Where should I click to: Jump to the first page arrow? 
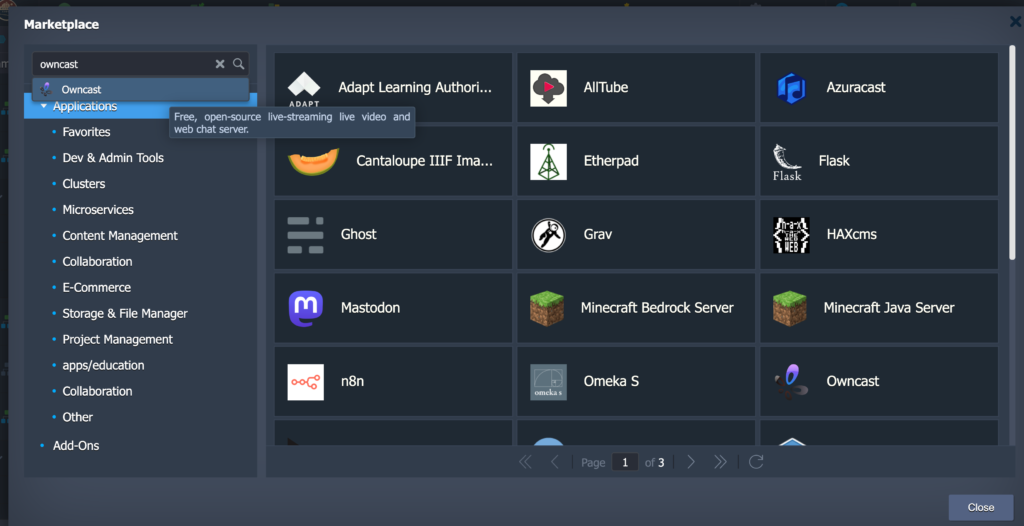[x=525, y=462]
